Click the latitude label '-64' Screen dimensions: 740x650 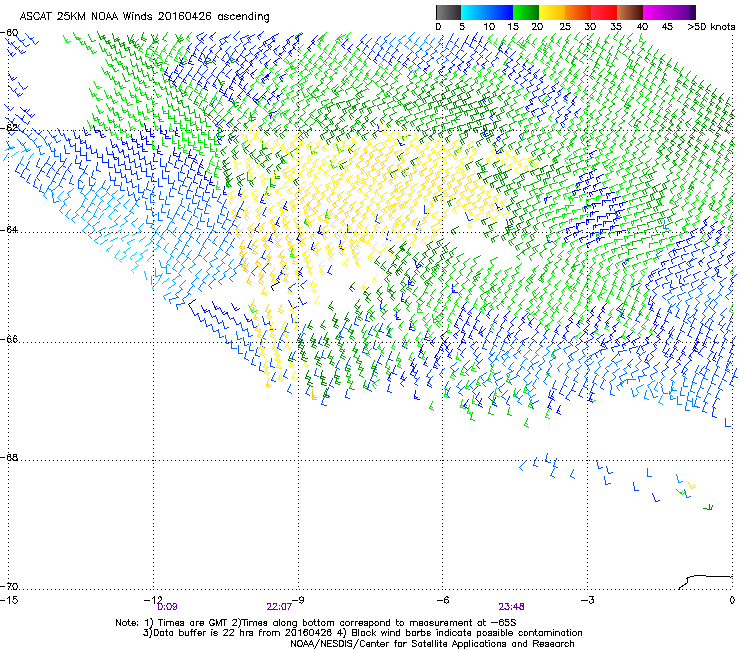coord(10,229)
